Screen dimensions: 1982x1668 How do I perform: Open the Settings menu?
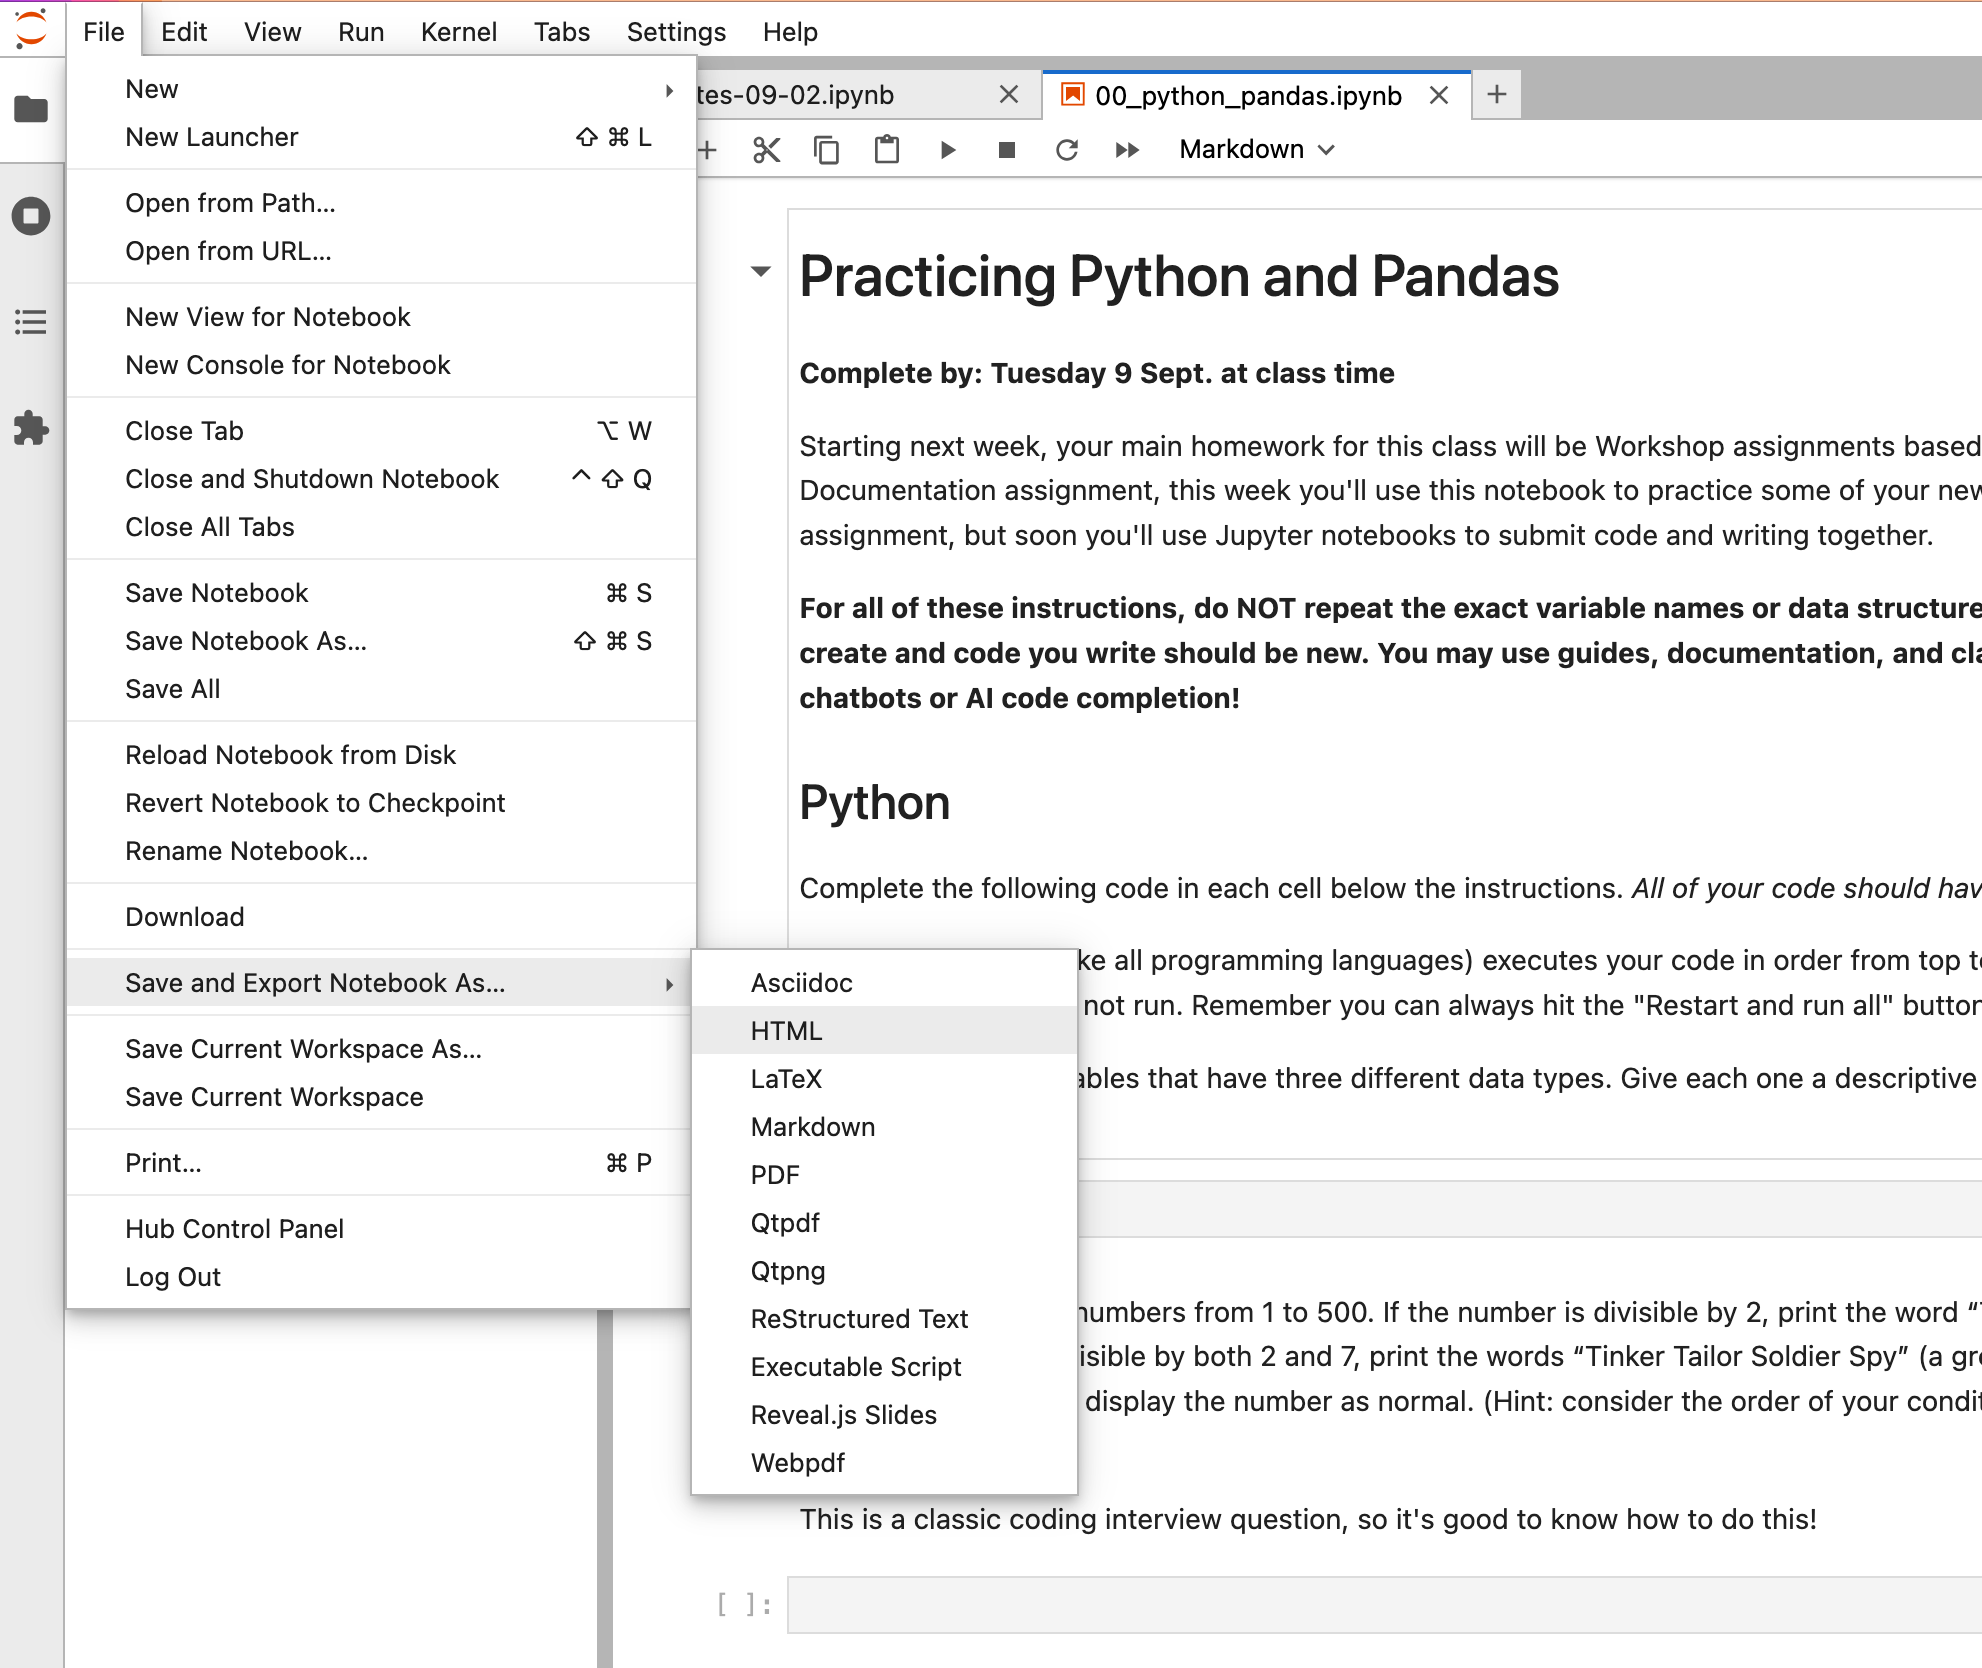(x=676, y=32)
